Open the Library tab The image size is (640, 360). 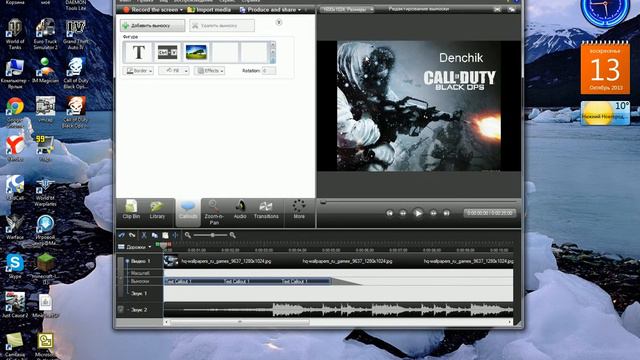(157, 210)
